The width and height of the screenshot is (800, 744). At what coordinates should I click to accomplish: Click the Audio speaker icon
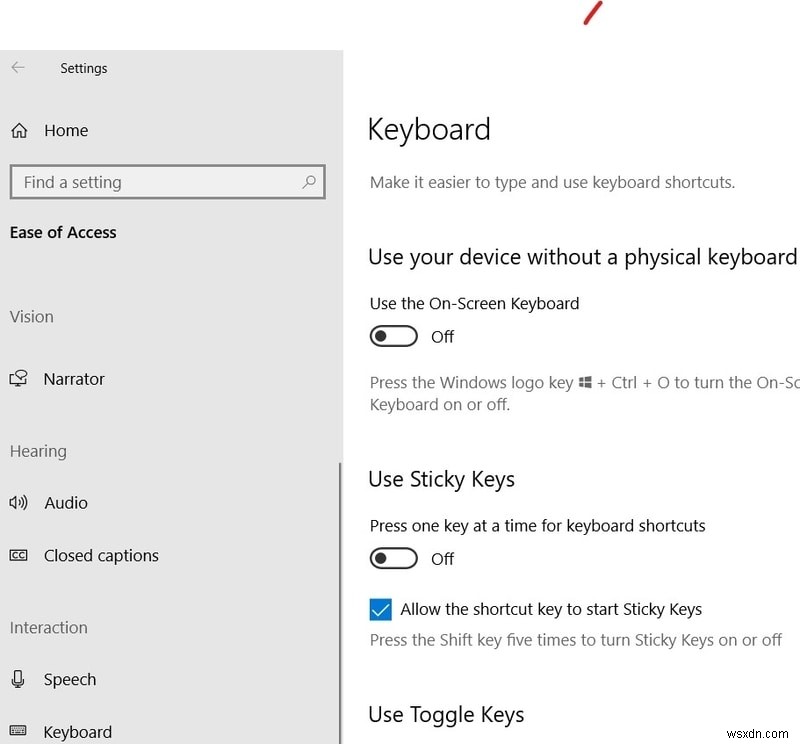(x=17, y=502)
